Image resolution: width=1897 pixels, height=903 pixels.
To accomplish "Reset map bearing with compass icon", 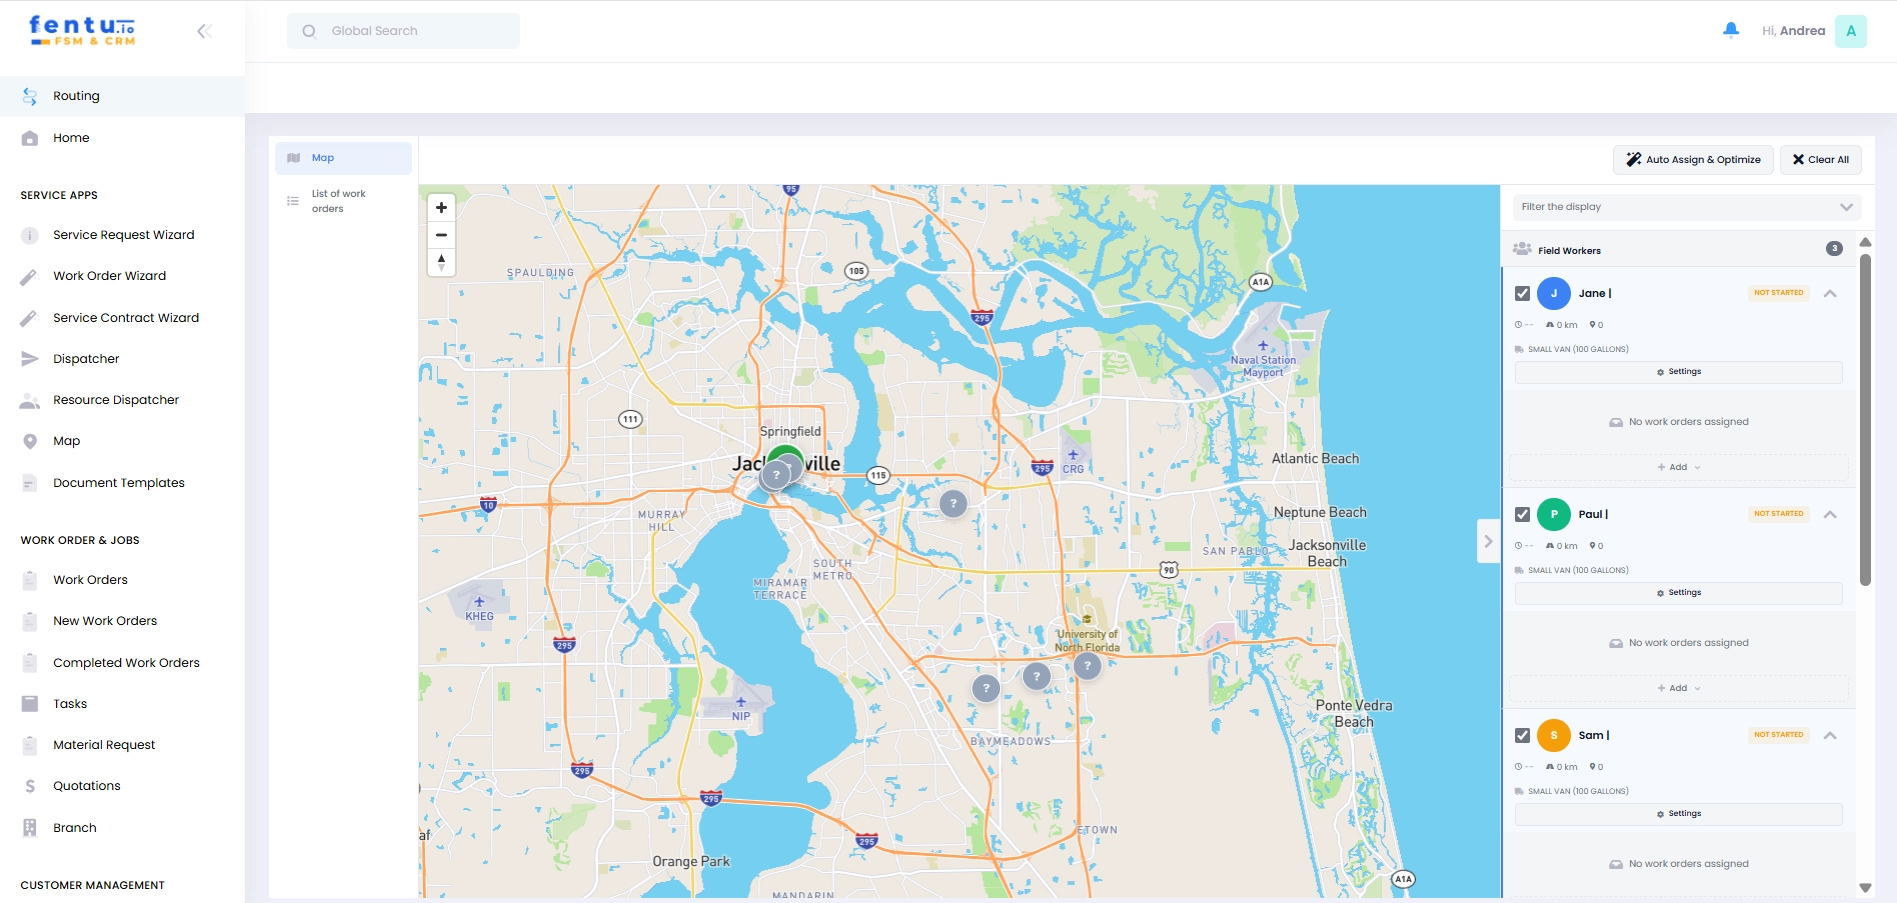I will coord(441,262).
